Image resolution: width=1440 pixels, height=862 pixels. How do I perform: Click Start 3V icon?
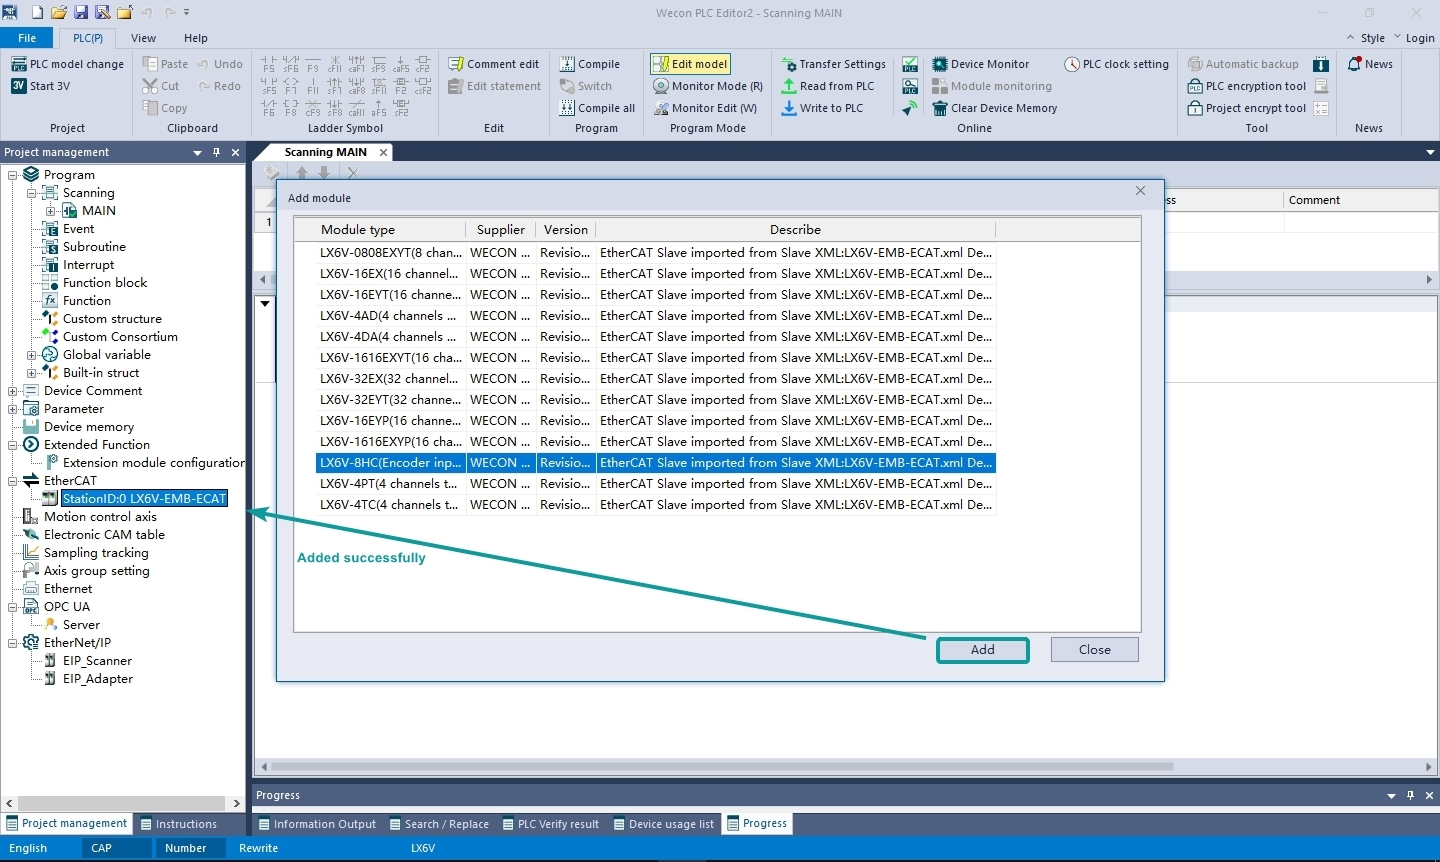19,86
